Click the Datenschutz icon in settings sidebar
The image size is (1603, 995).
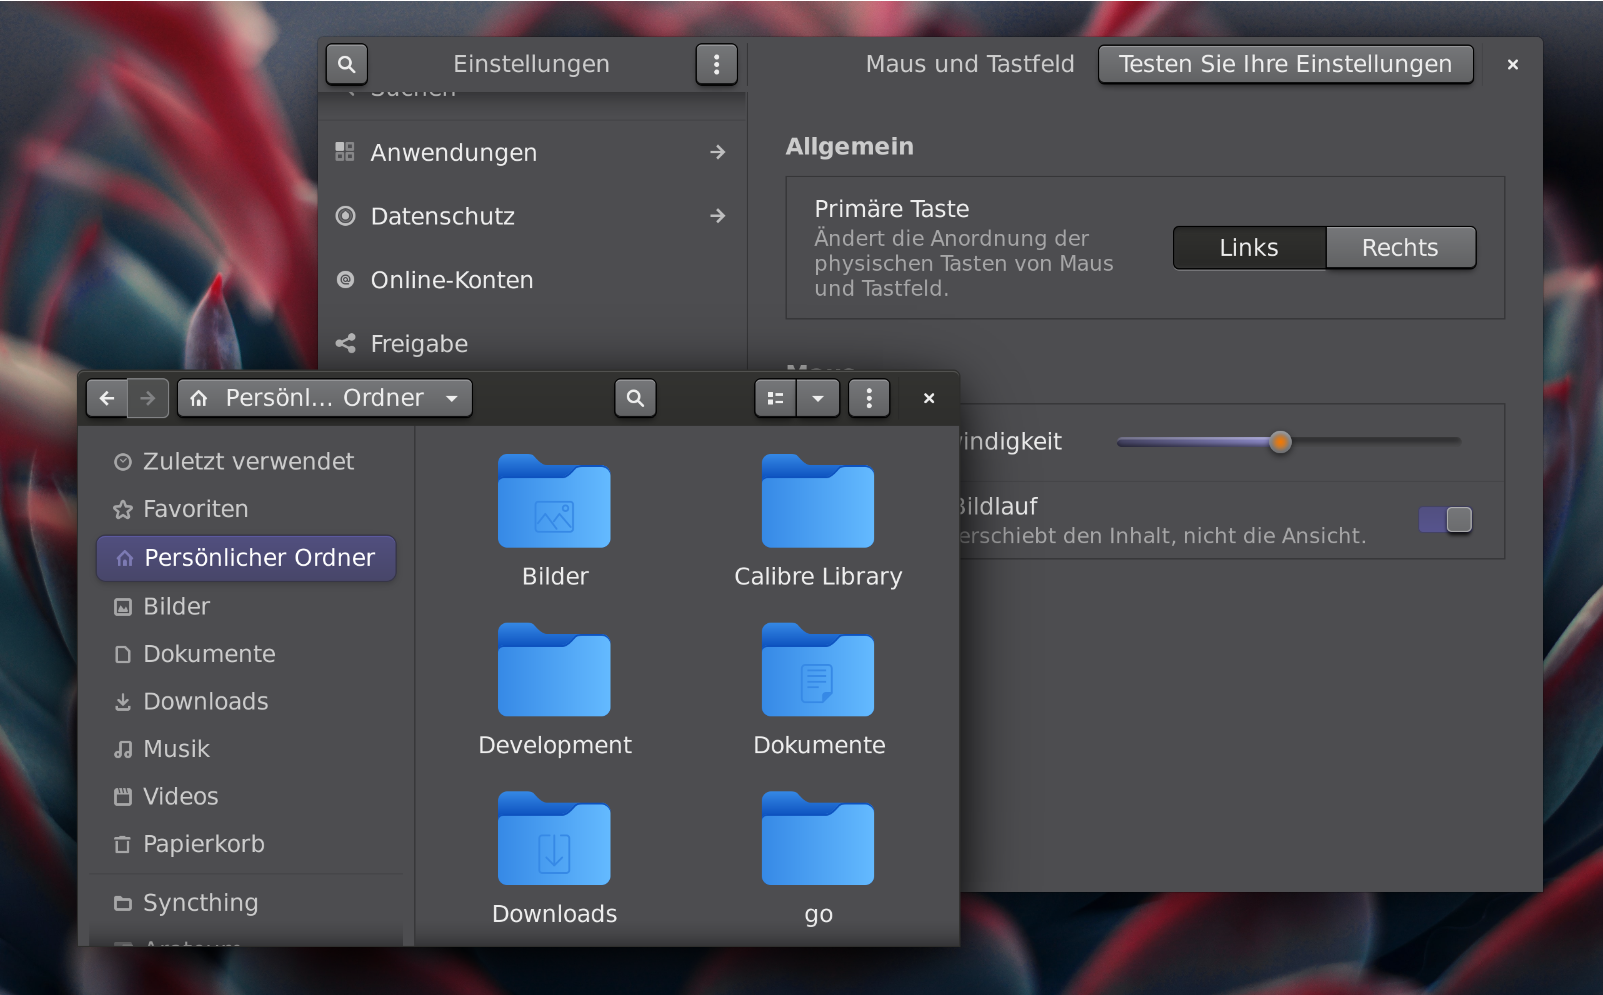[x=345, y=216]
